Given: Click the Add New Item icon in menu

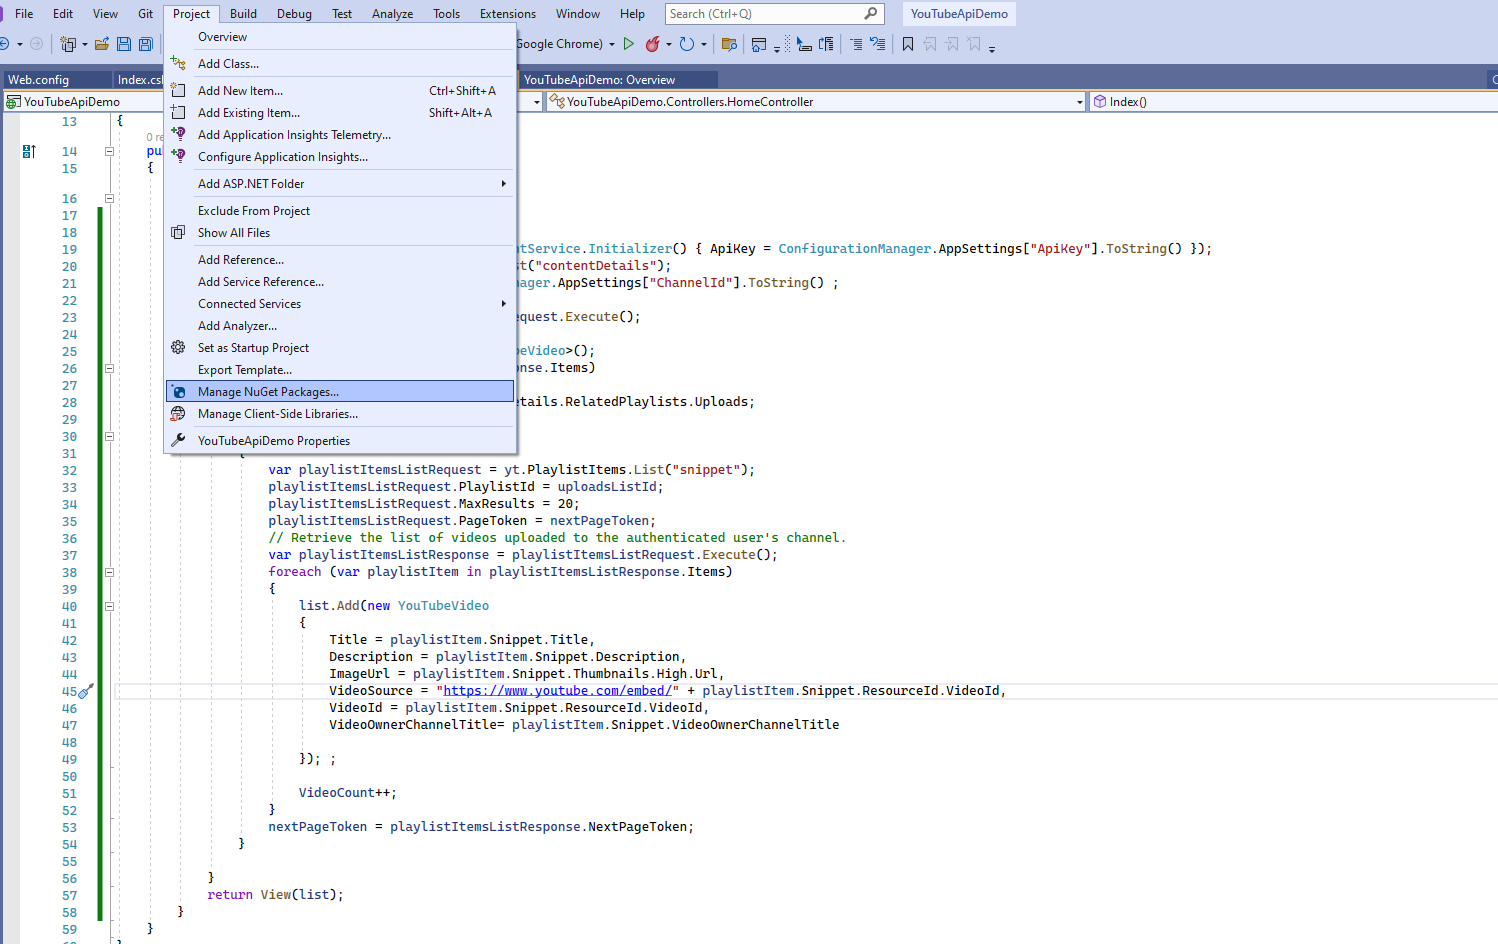Looking at the screenshot, I should click(178, 90).
